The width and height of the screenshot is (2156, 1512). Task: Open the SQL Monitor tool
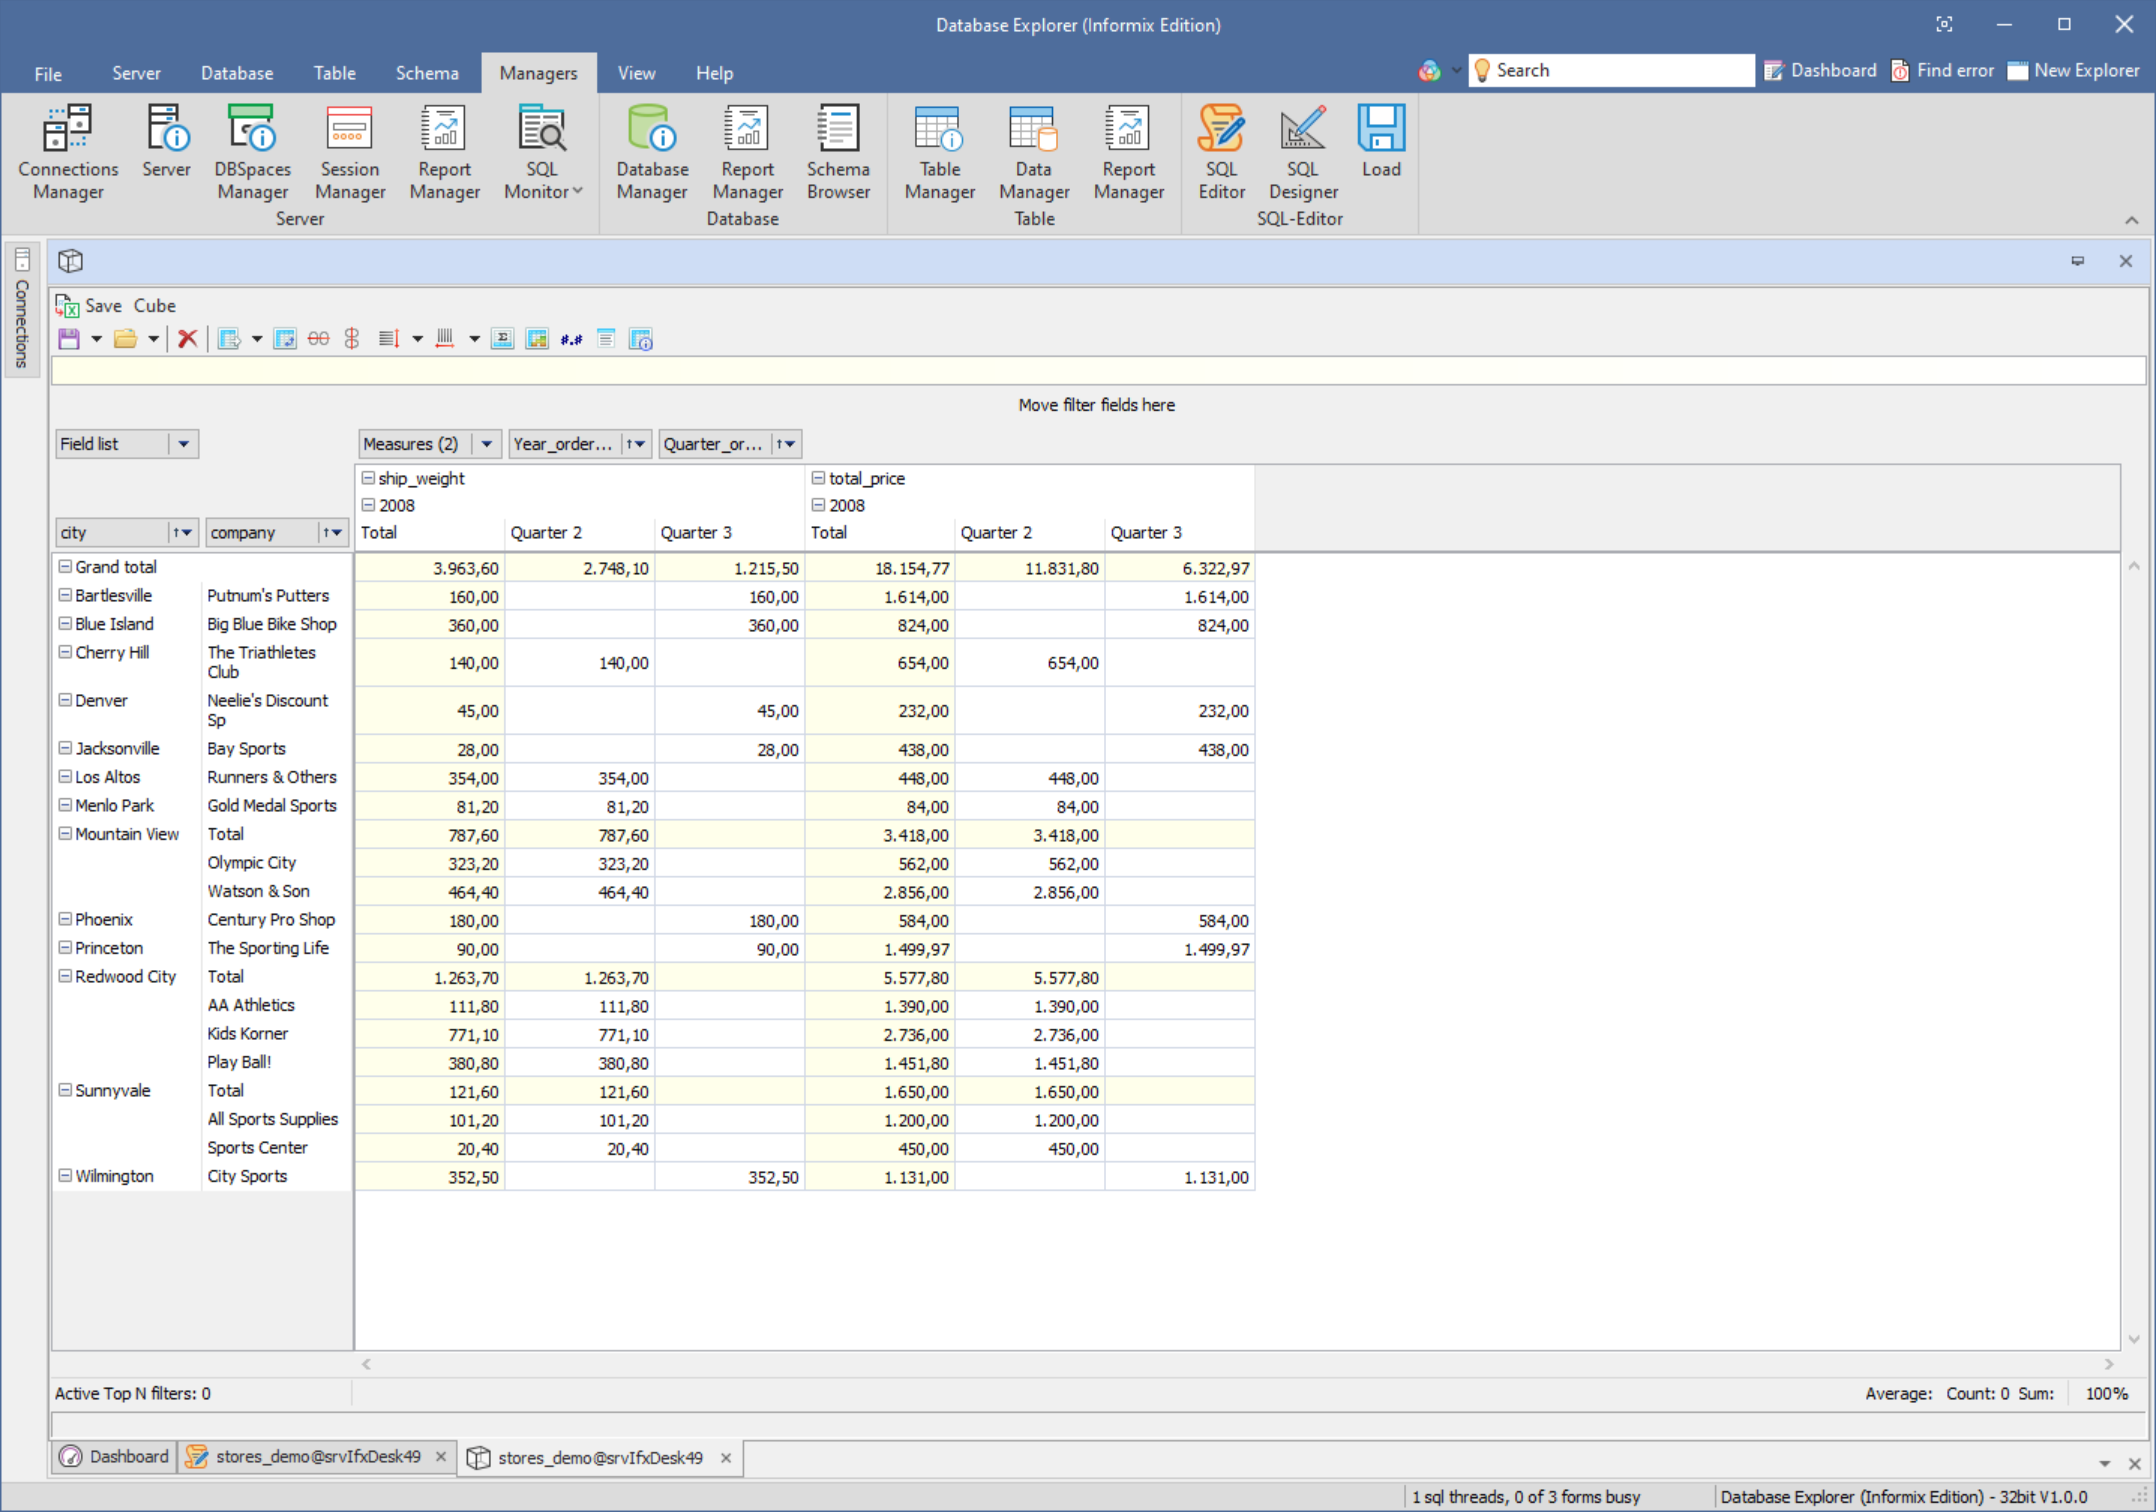(x=542, y=153)
